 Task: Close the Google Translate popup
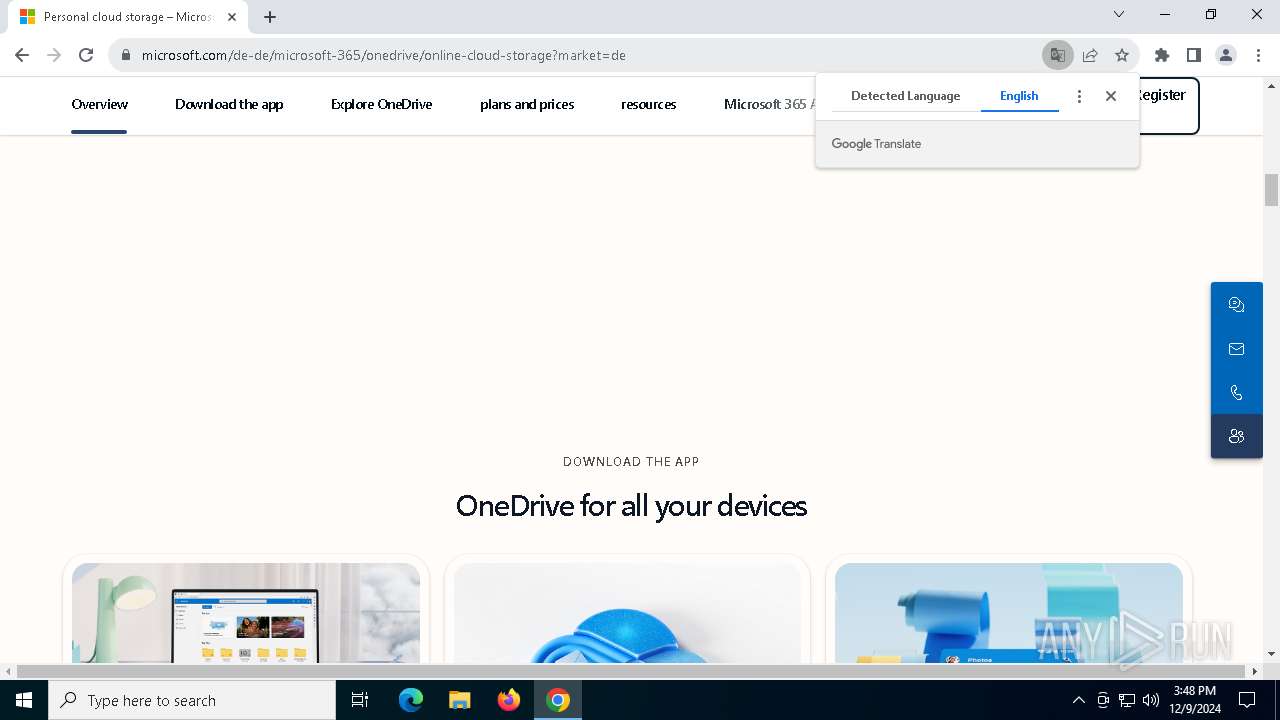coord(1111,96)
